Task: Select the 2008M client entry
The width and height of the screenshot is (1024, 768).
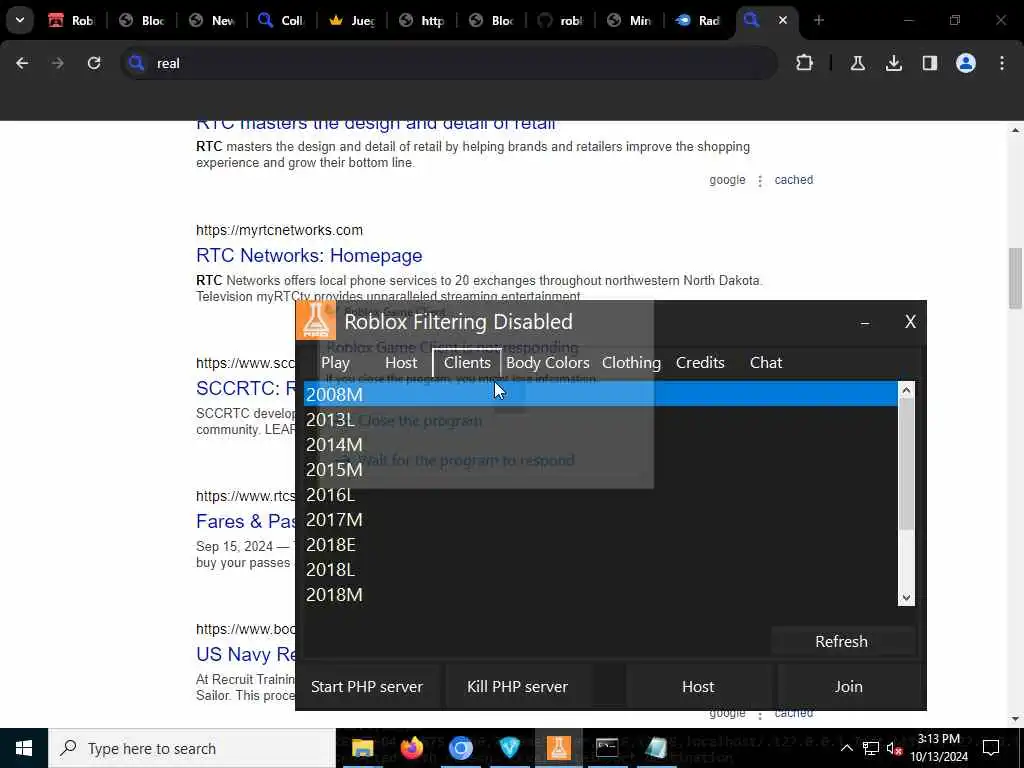Action: click(600, 394)
